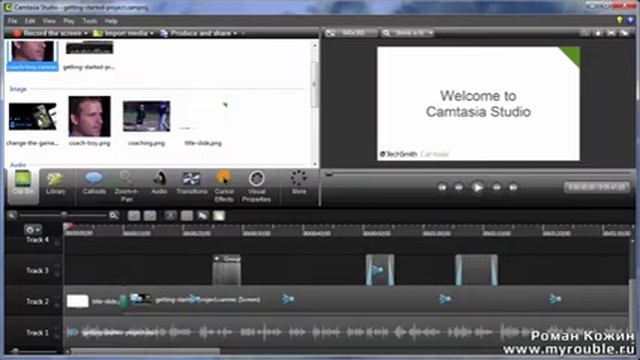Click the timecode display in preview
640x360 pixels.
(596, 187)
